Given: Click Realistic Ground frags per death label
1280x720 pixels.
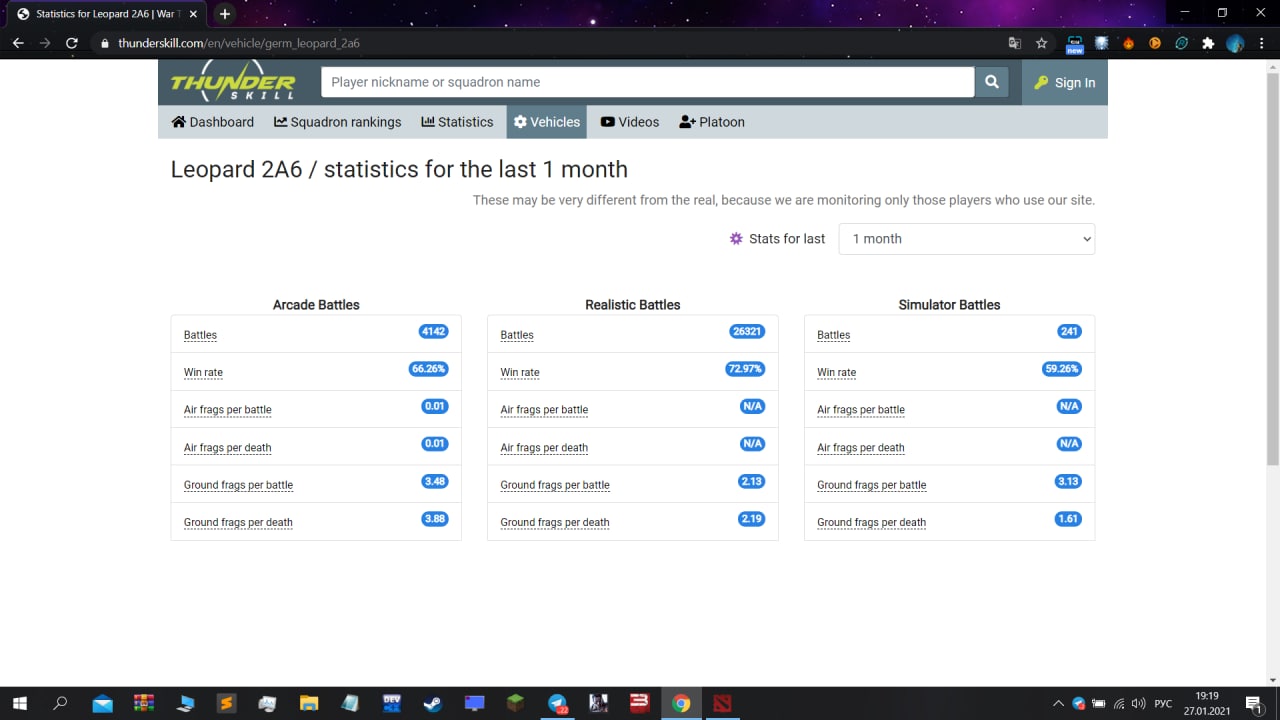Looking at the screenshot, I should (x=555, y=522).
